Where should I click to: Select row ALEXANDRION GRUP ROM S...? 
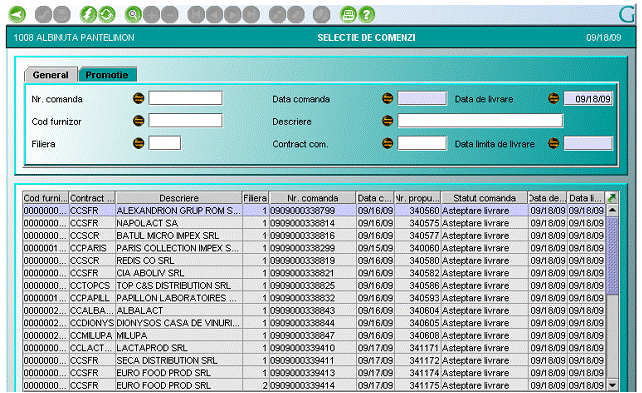314,210
